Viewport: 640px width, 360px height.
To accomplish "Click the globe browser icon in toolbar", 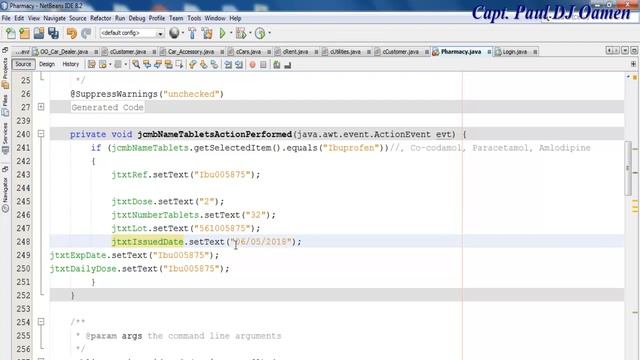I will 174,33.
